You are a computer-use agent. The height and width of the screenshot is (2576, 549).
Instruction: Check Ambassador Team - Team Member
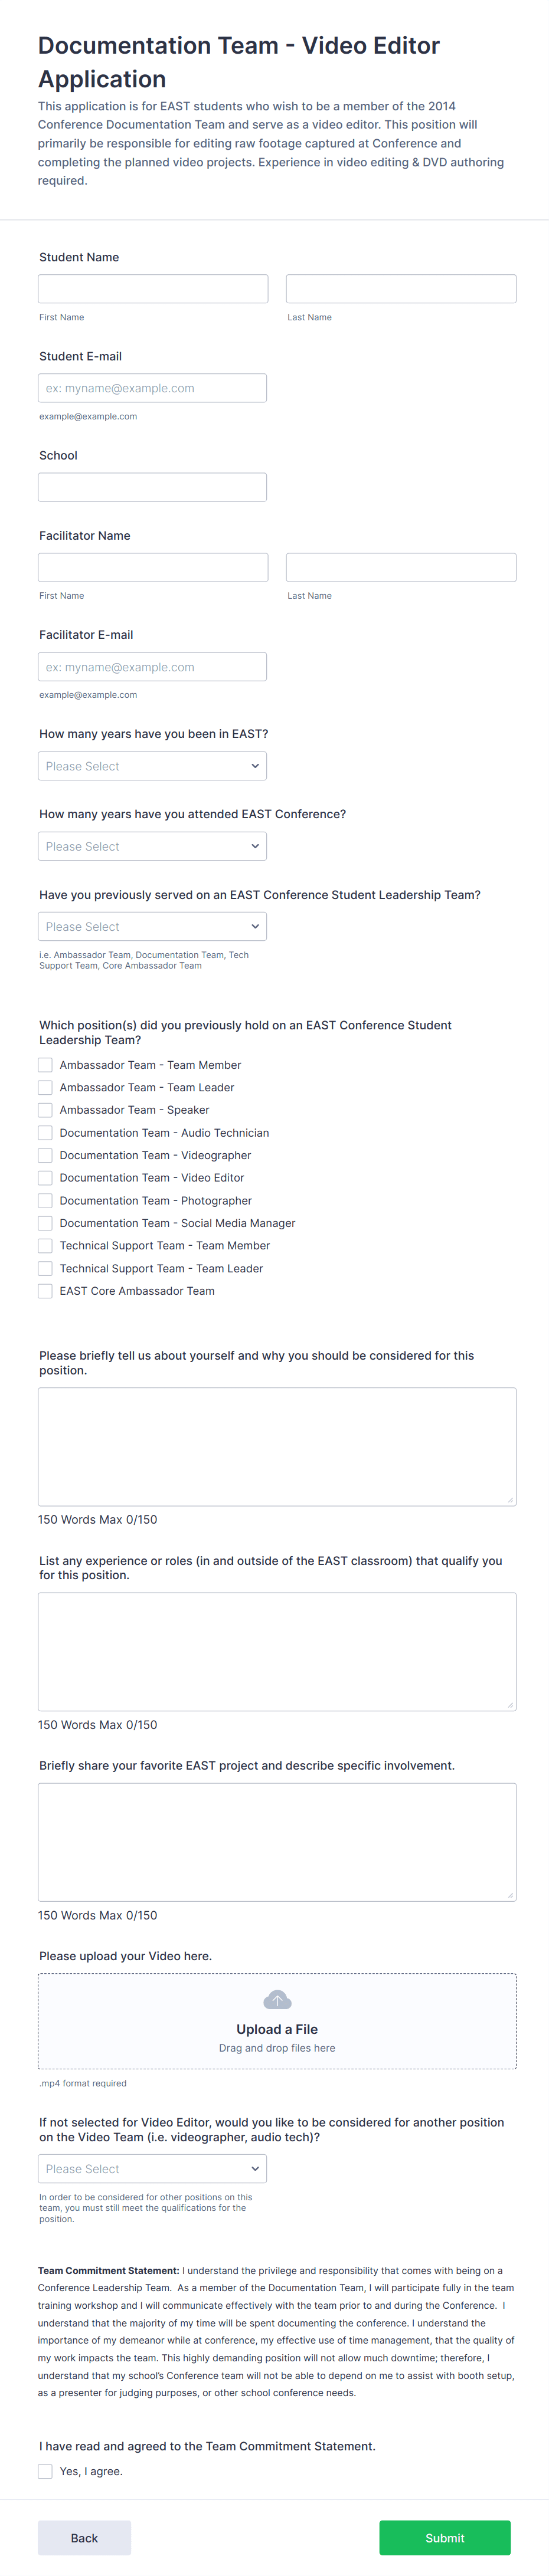tap(45, 1064)
